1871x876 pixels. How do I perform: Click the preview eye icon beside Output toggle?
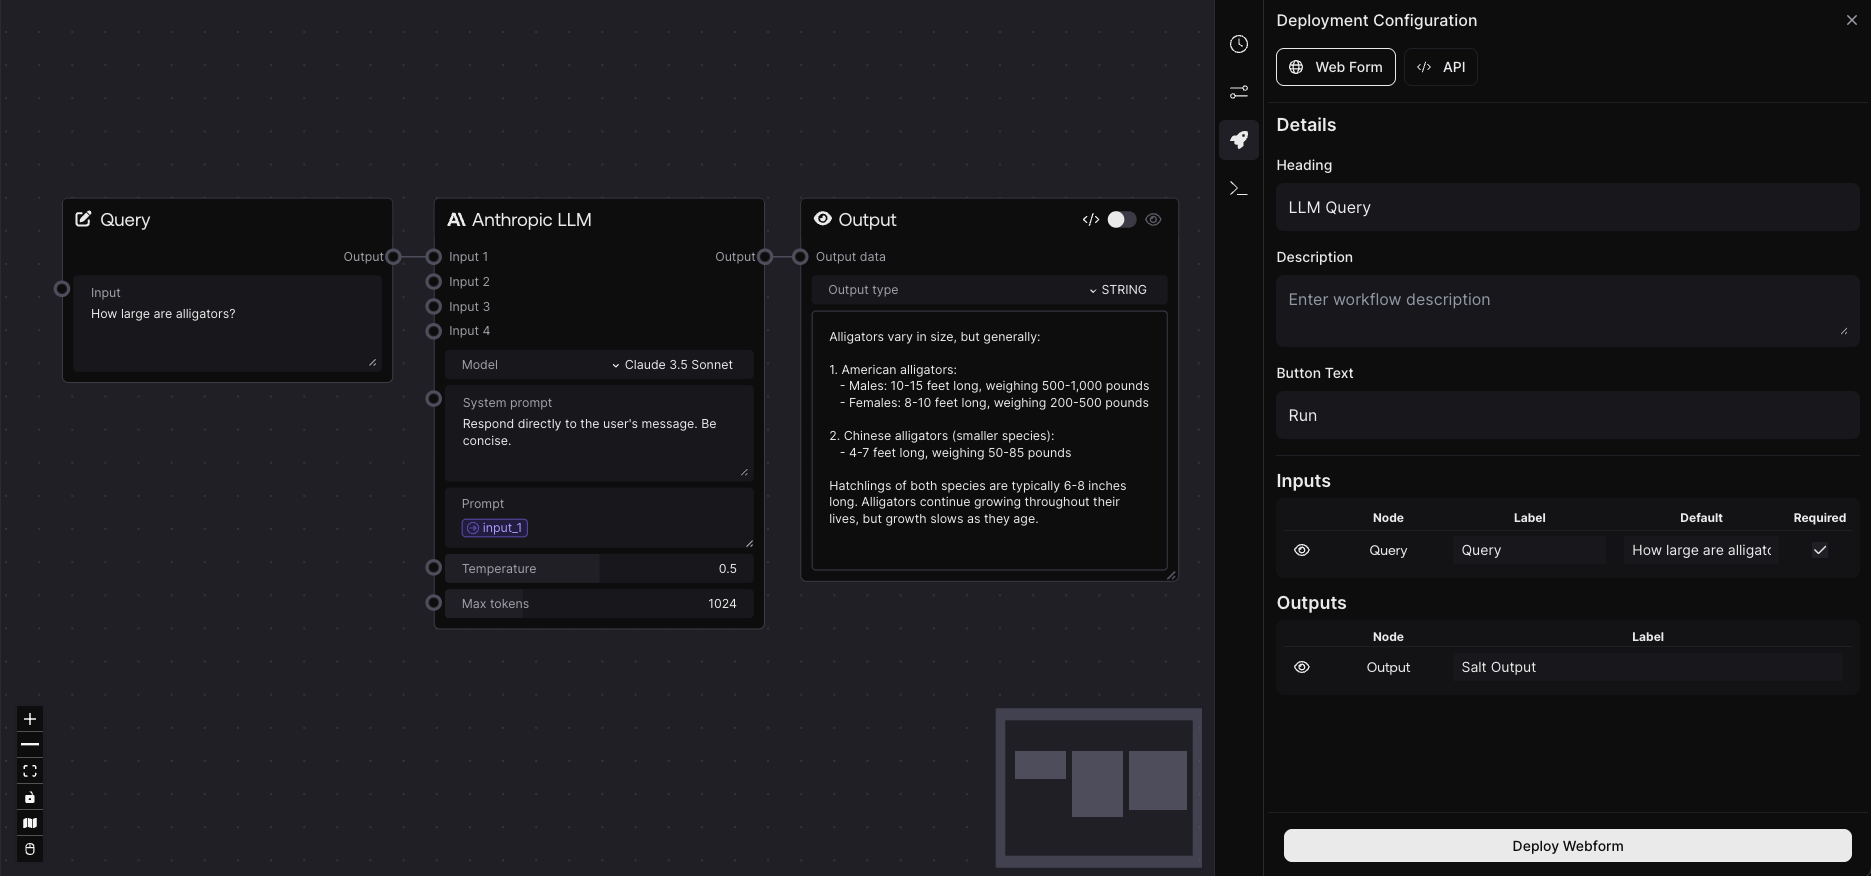point(1153,219)
